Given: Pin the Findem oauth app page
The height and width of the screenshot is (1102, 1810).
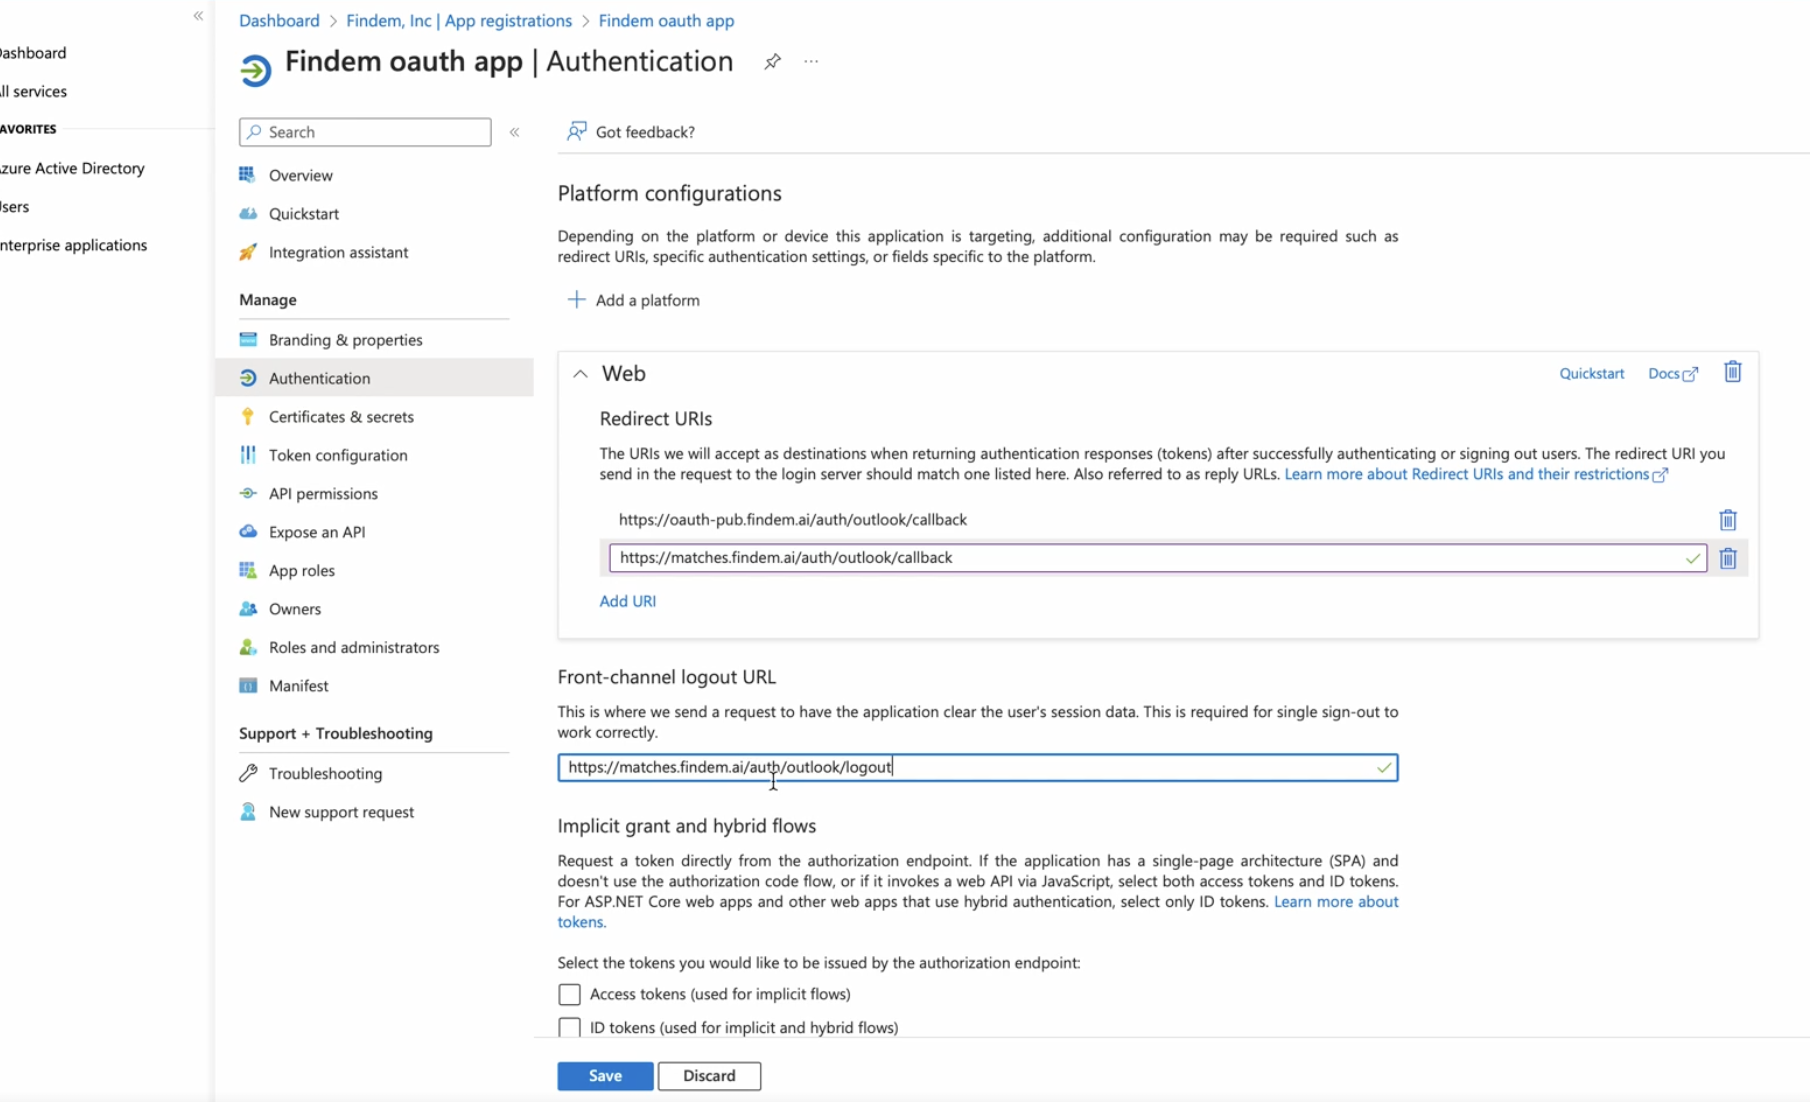Looking at the screenshot, I should click(772, 62).
